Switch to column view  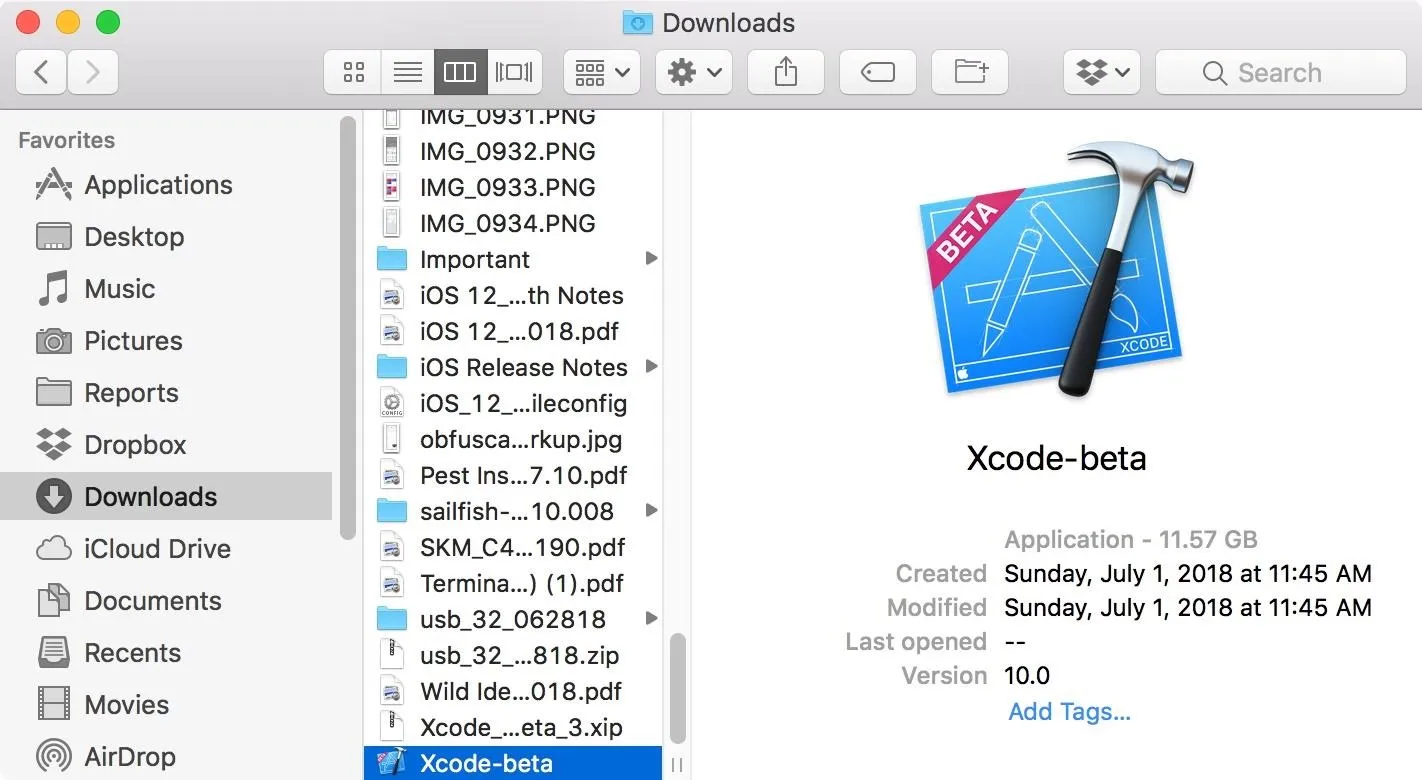(460, 72)
